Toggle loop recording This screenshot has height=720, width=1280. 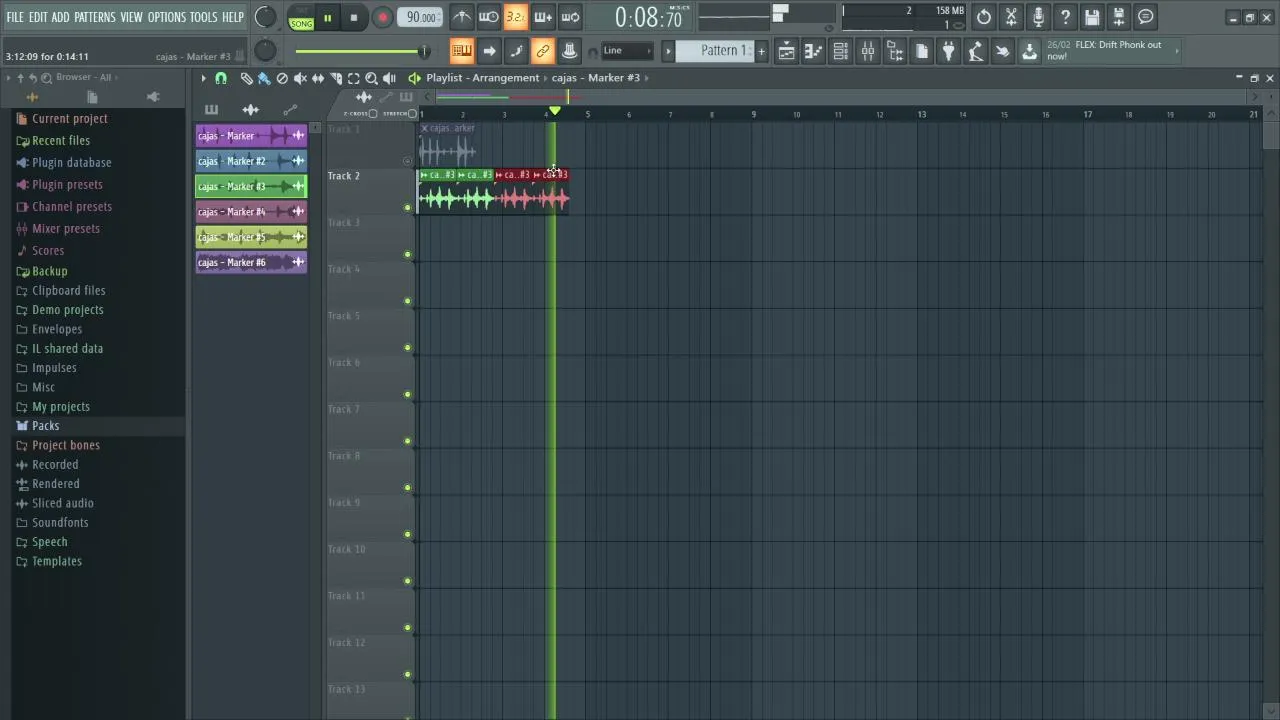tap(570, 17)
